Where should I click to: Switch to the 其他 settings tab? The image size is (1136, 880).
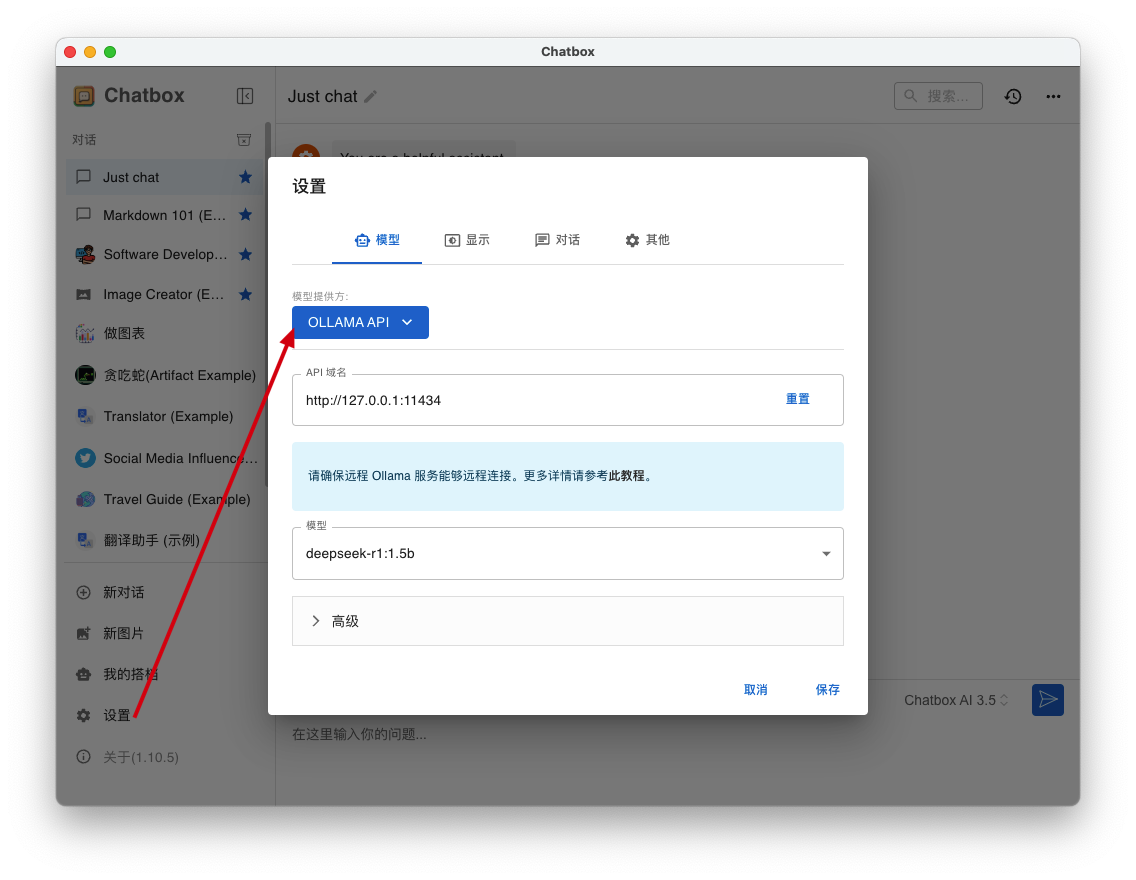click(x=646, y=240)
